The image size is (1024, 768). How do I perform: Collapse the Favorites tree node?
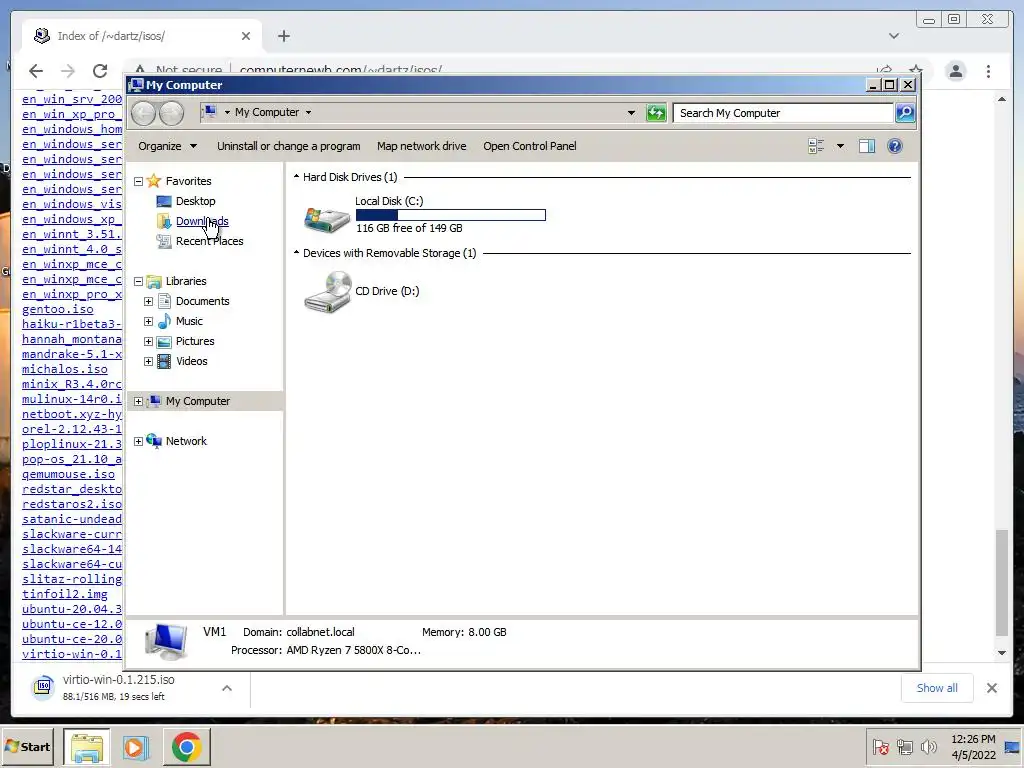tap(138, 181)
